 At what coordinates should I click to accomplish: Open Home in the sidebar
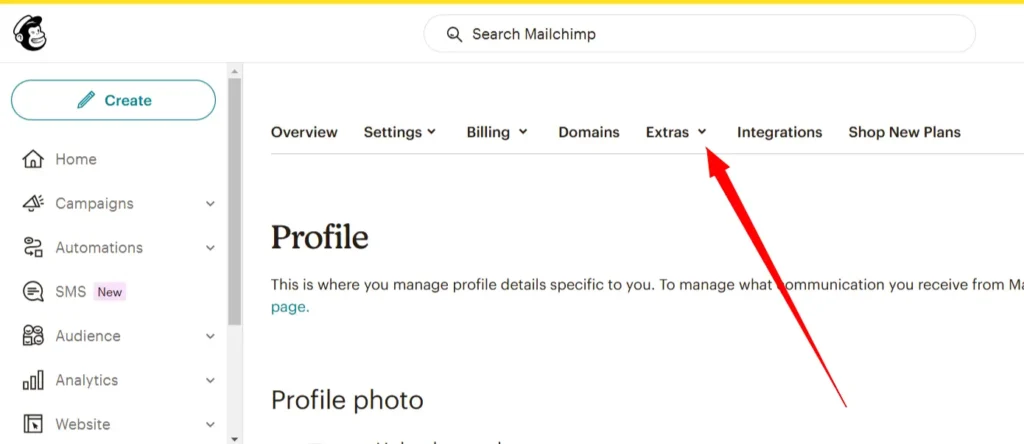pyautogui.click(x=76, y=159)
